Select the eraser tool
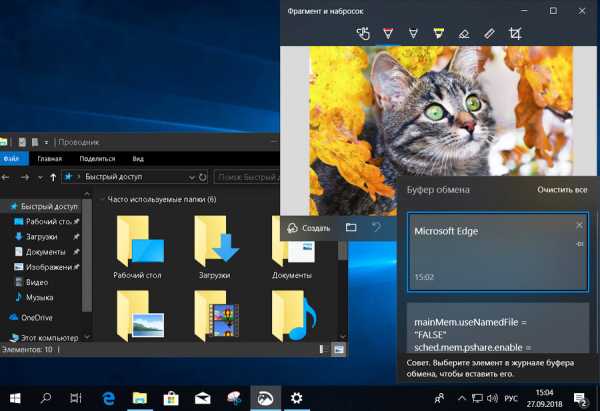The image size is (600, 411). 463,33
